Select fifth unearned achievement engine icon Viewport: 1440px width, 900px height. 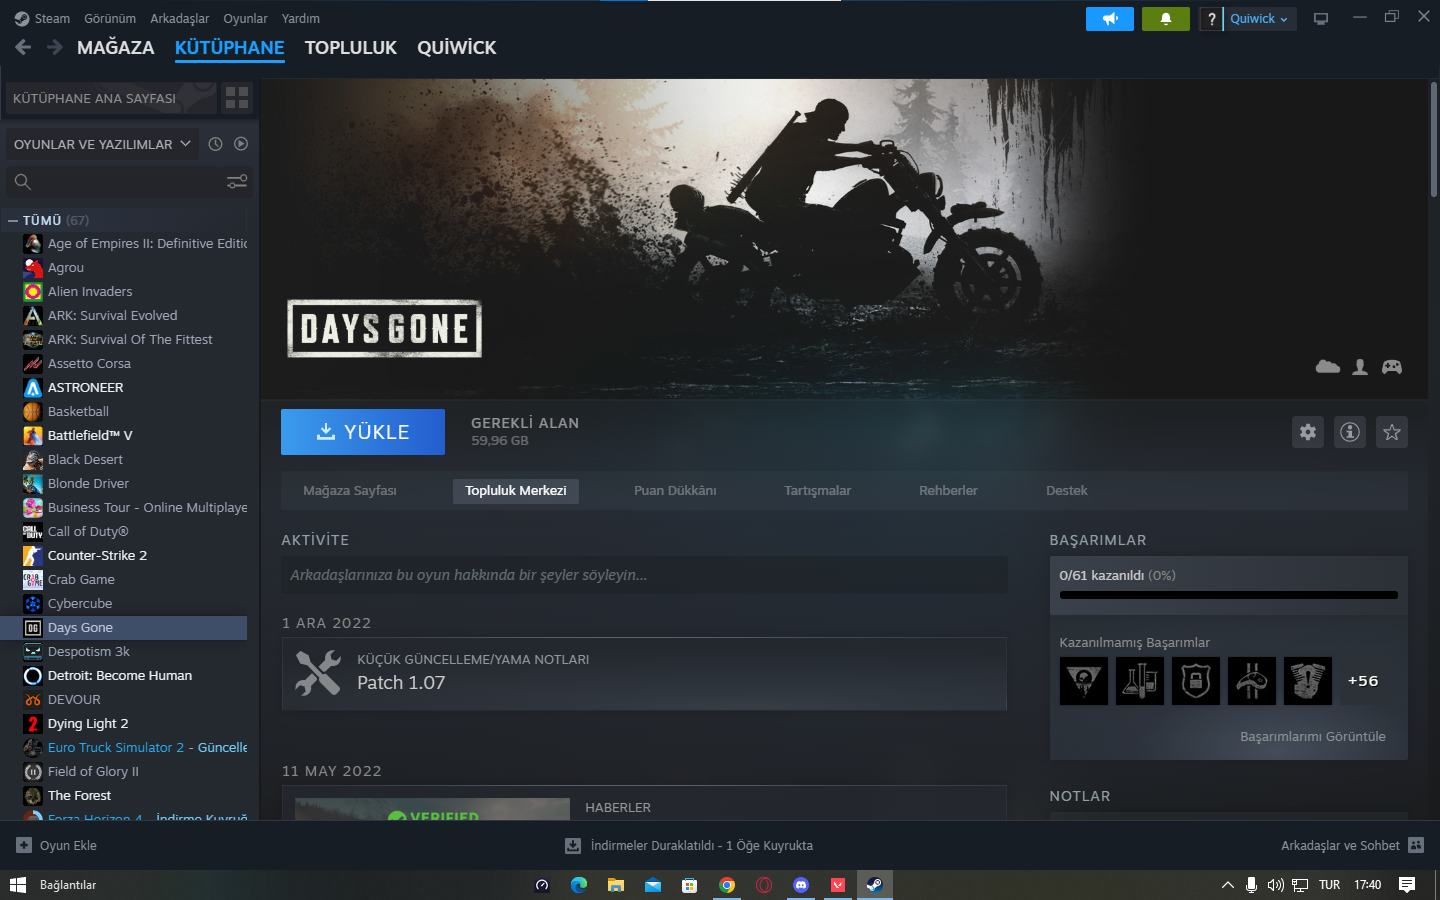pyautogui.click(x=1308, y=681)
